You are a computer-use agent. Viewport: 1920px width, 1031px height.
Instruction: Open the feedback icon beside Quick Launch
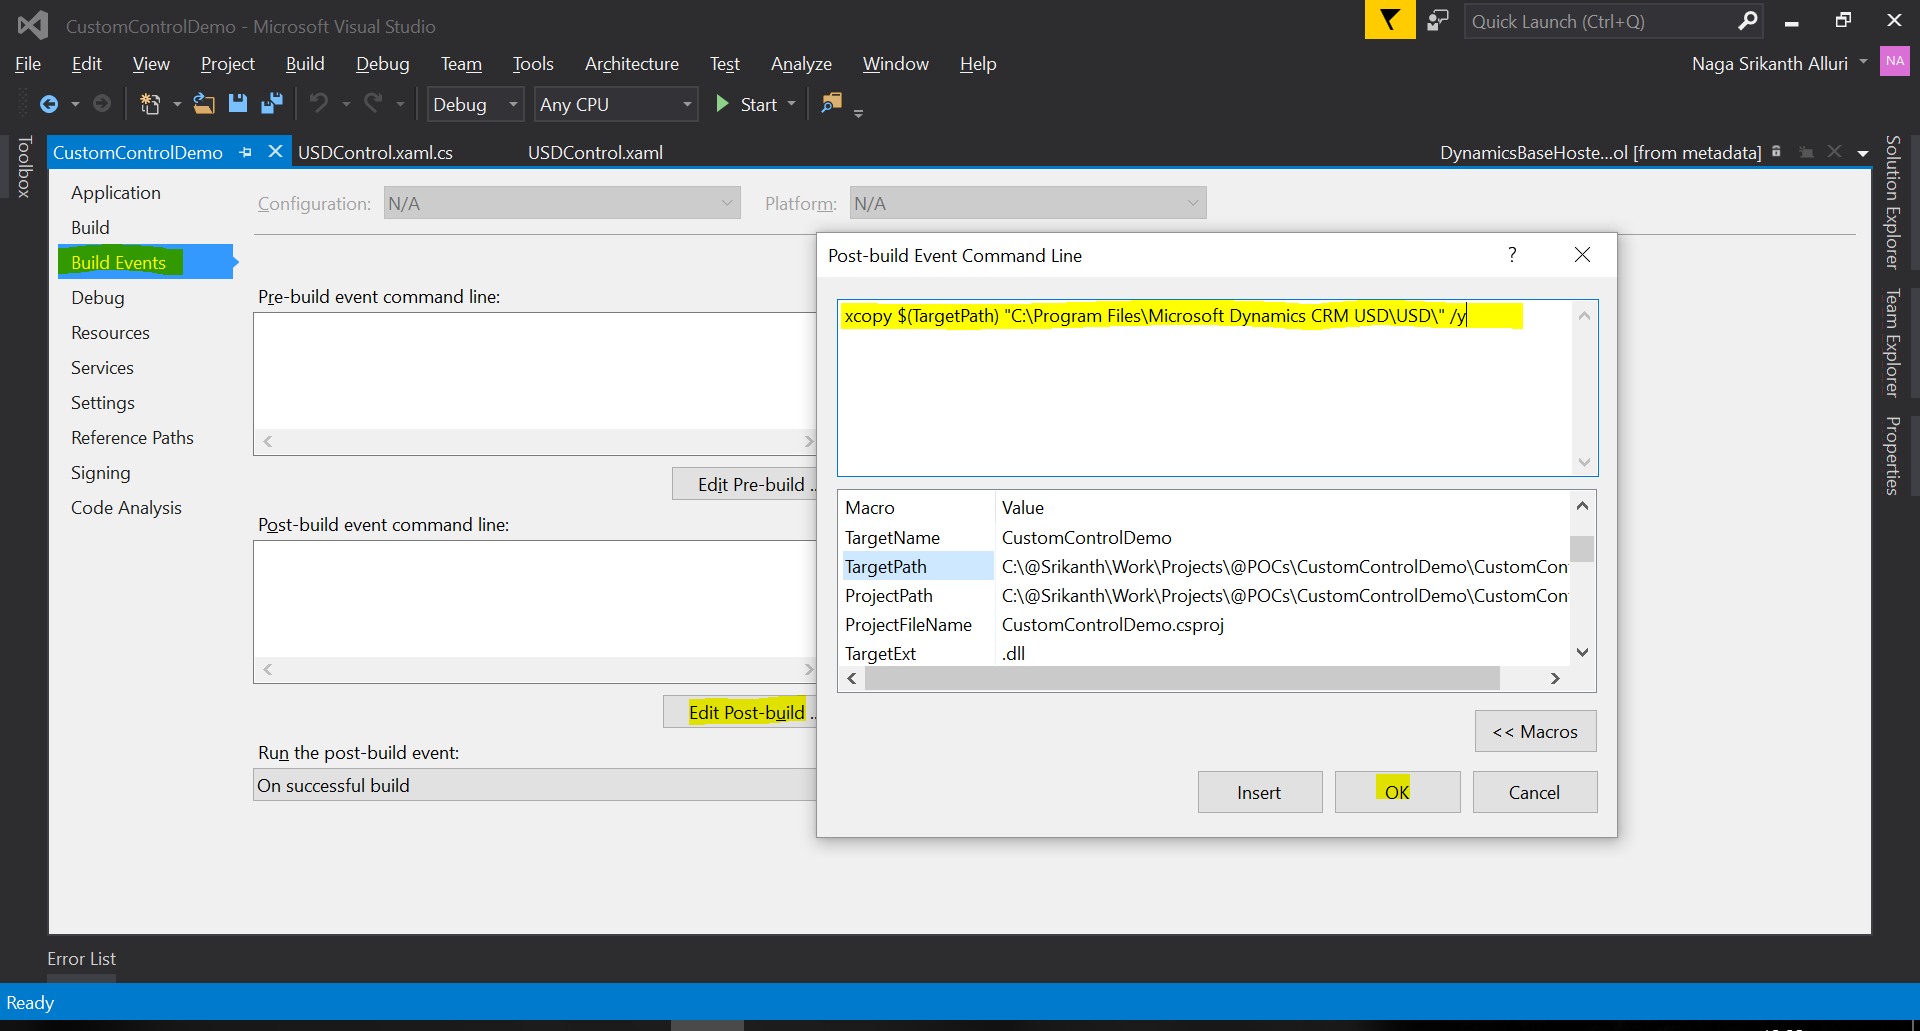(1438, 20)
